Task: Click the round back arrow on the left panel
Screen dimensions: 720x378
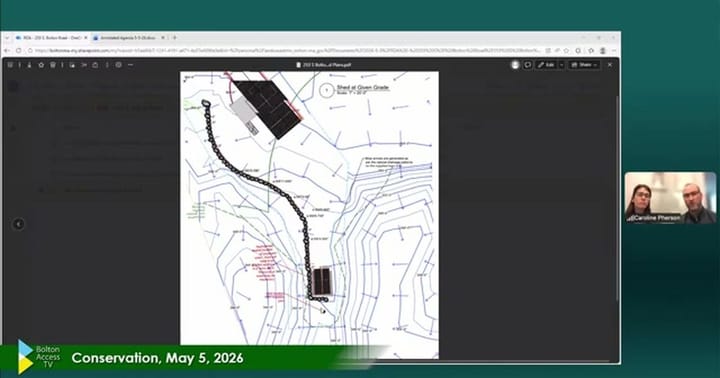Action: (19, 224)
